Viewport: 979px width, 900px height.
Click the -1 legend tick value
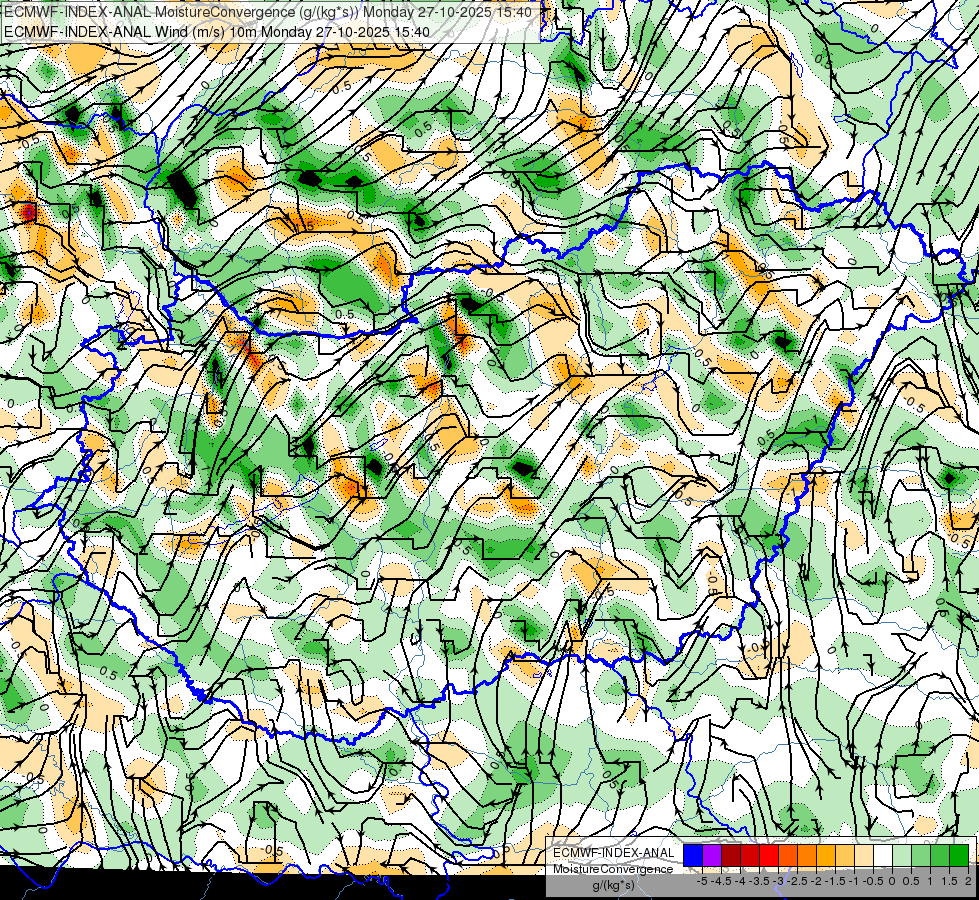point(854,881)
